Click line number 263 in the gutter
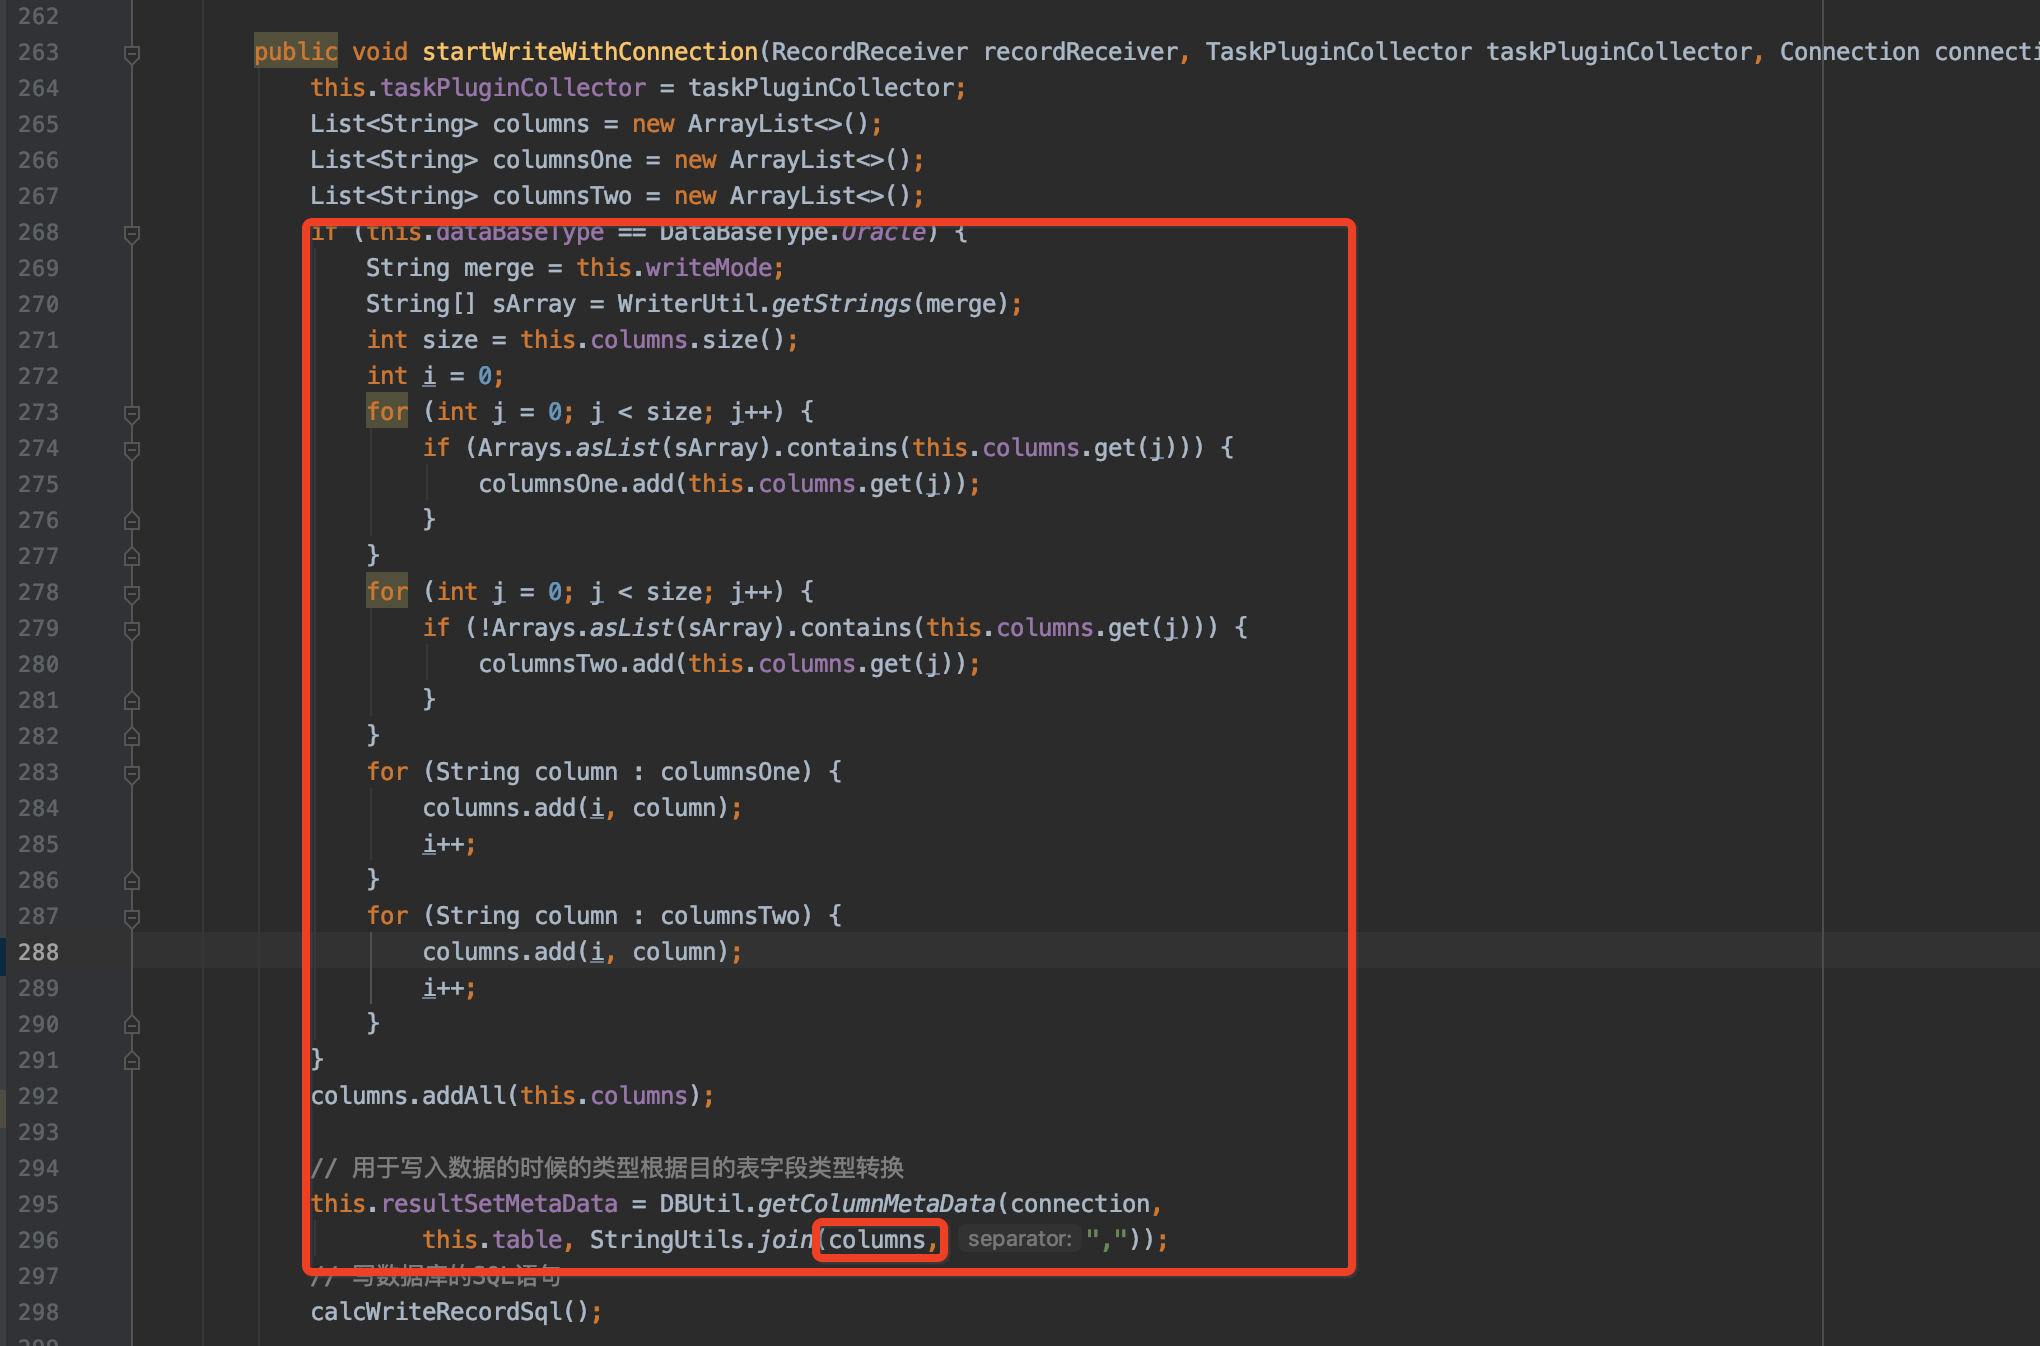2040x1346 pixels. coord(38,52)
